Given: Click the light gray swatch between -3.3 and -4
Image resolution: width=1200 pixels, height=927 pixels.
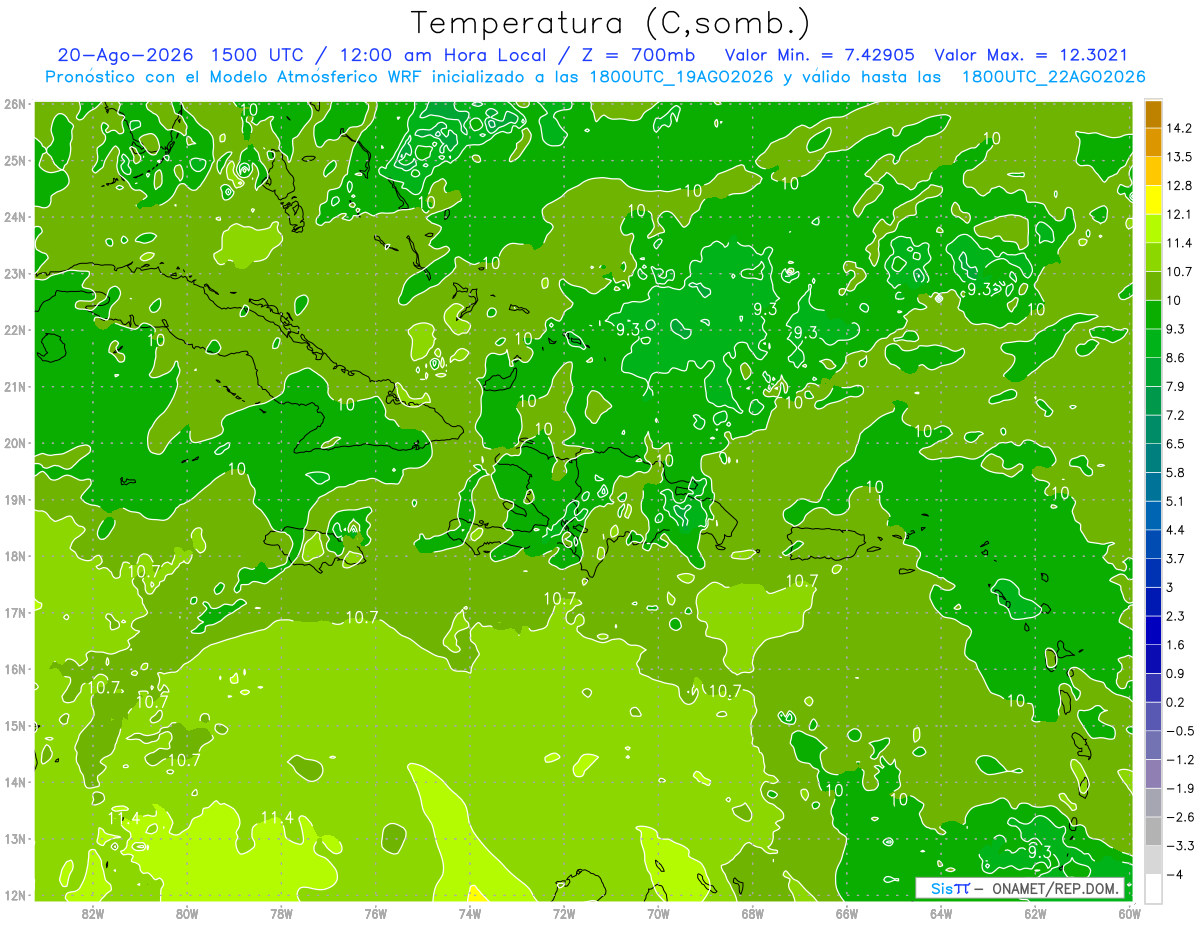Looking at the screenshot, I should tap(1153, 860).
